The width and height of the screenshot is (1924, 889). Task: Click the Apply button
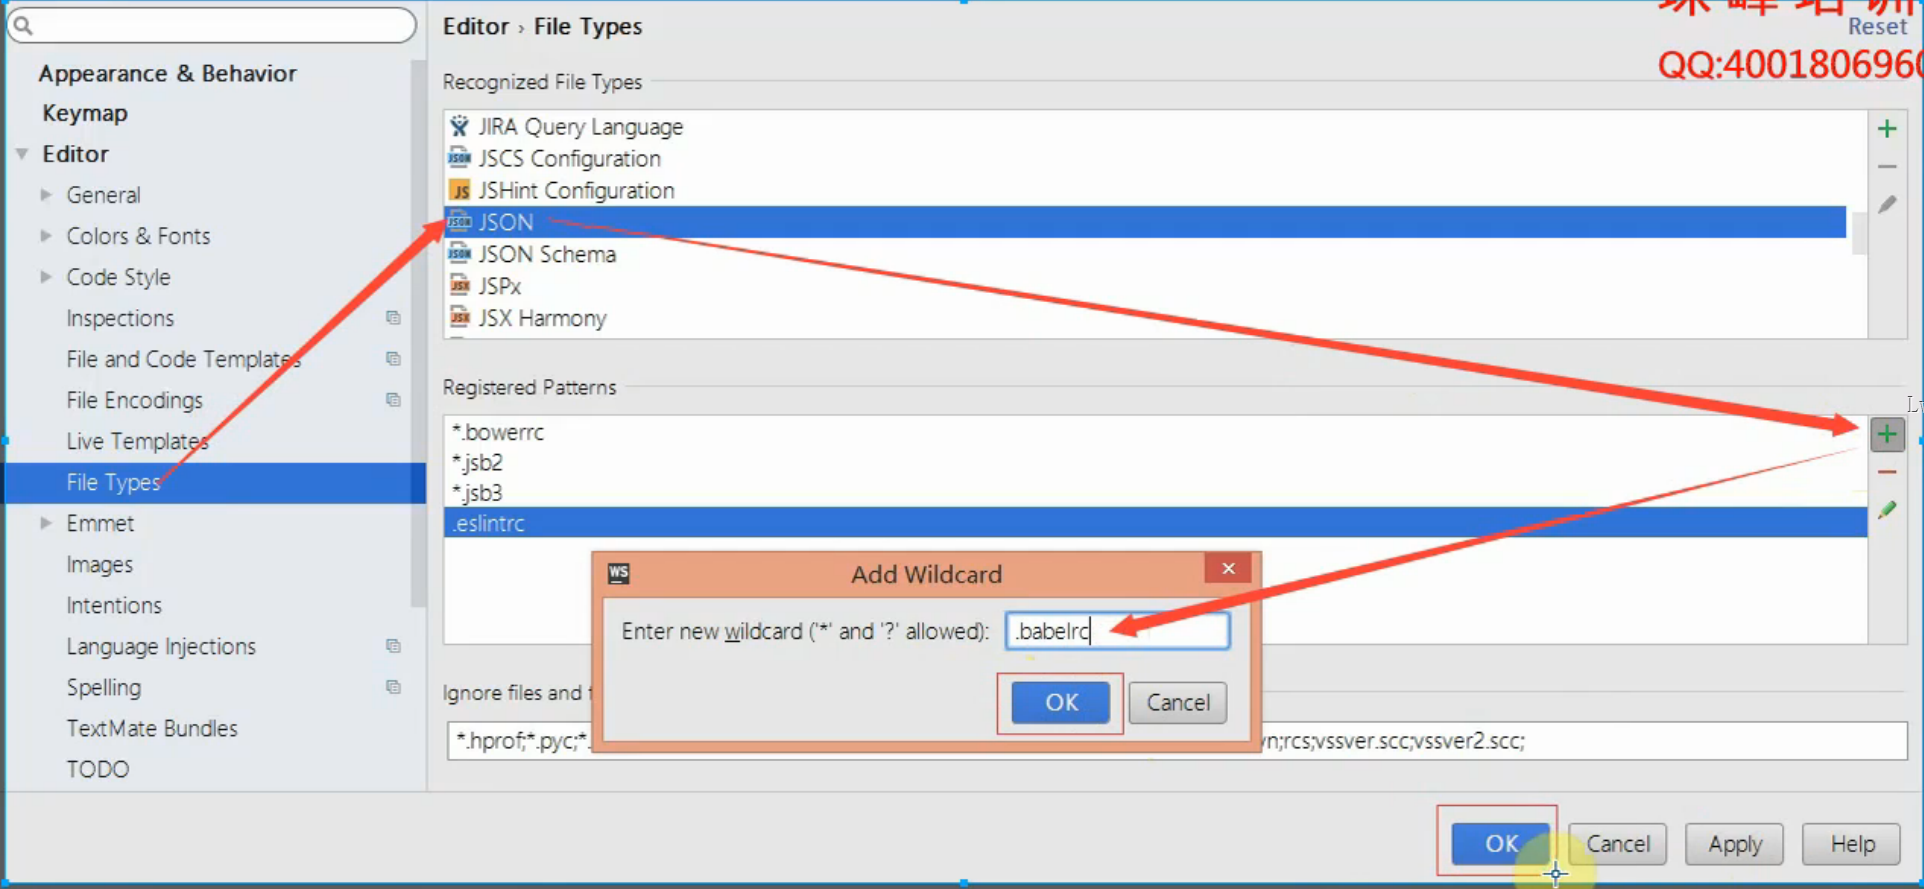coord(1735,844)
